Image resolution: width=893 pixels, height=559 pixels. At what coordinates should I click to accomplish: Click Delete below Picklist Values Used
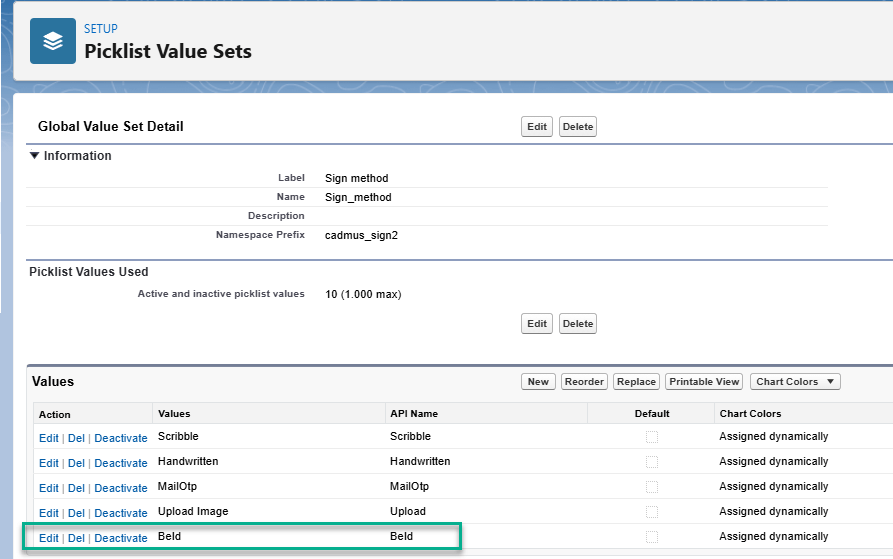(x=577, y=324)
